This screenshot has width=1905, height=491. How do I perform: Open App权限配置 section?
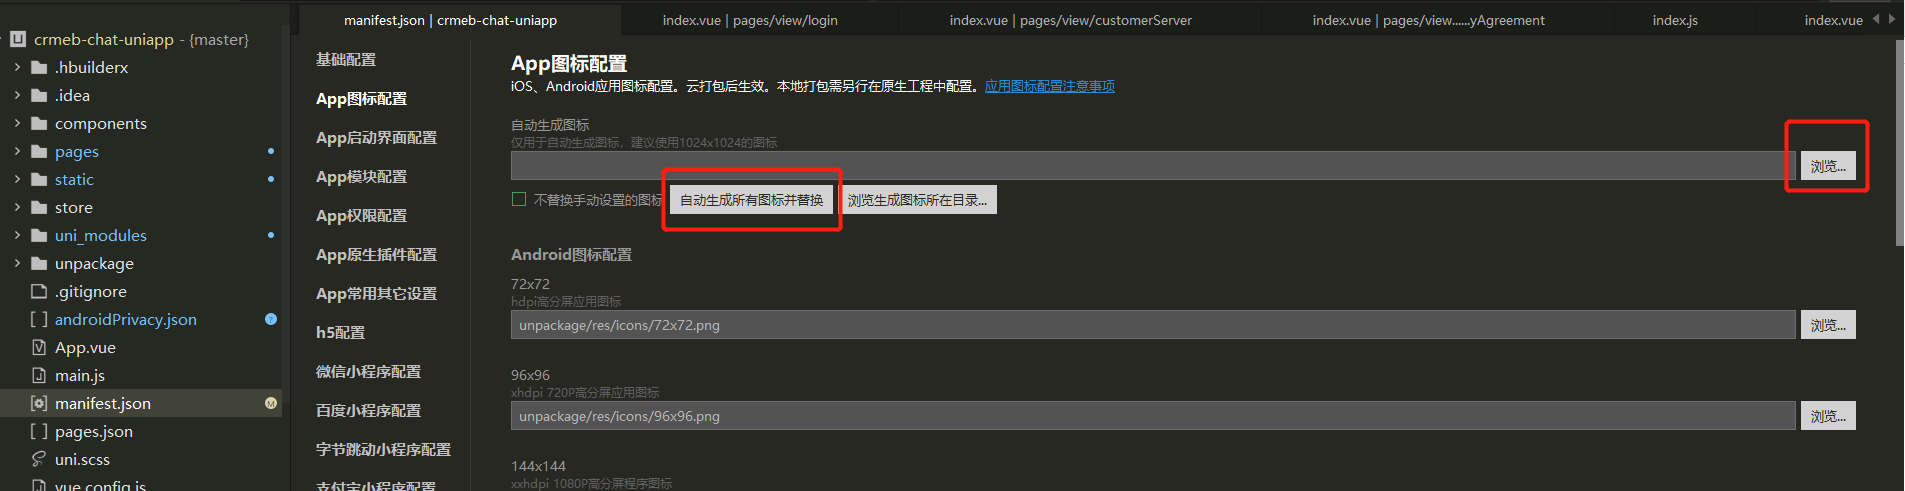click(361, 216)
